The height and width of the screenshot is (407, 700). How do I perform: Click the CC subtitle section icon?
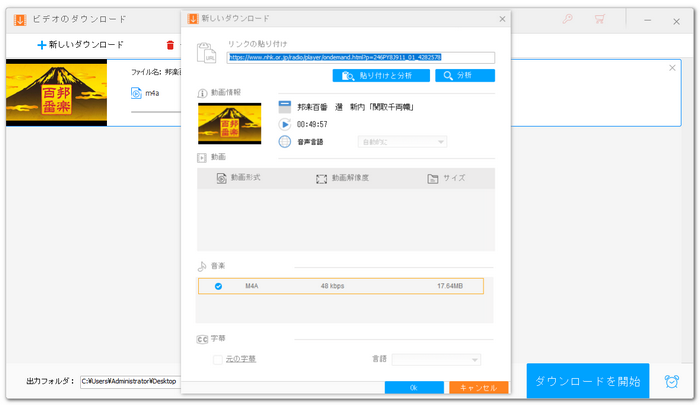(202, 340)
